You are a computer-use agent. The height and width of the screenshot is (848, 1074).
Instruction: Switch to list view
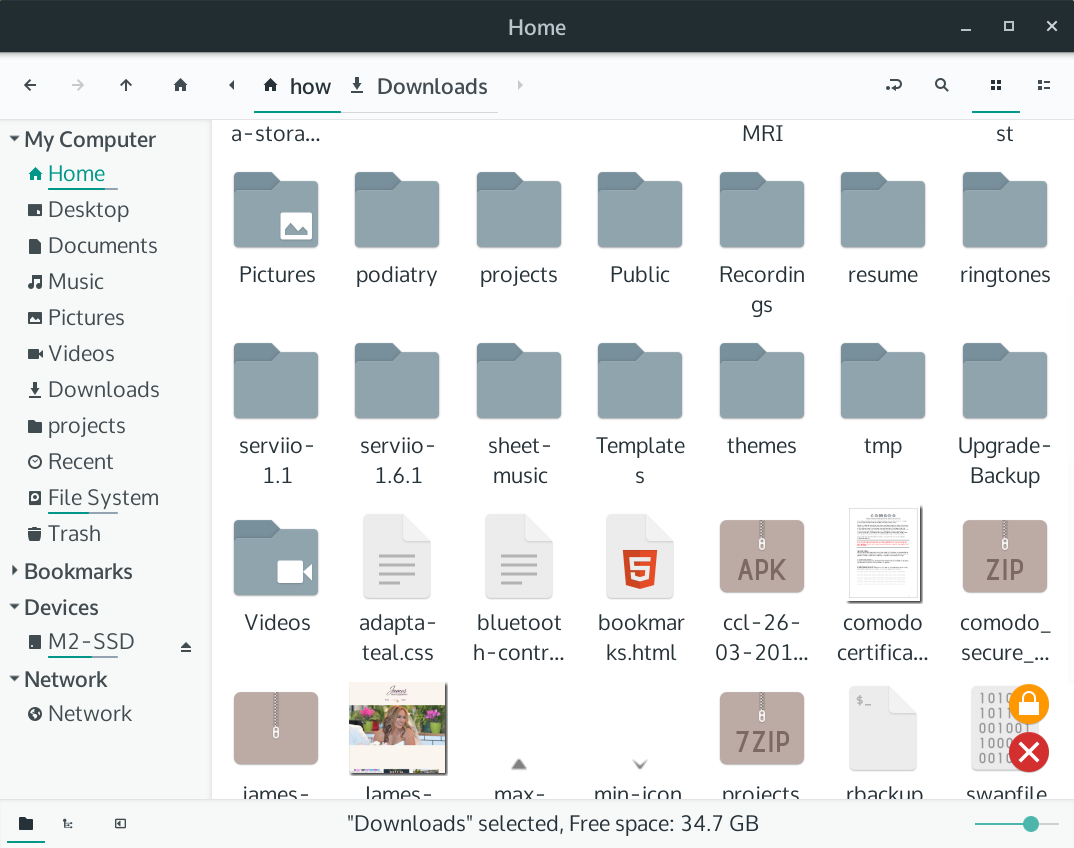tap(1044, 85)
